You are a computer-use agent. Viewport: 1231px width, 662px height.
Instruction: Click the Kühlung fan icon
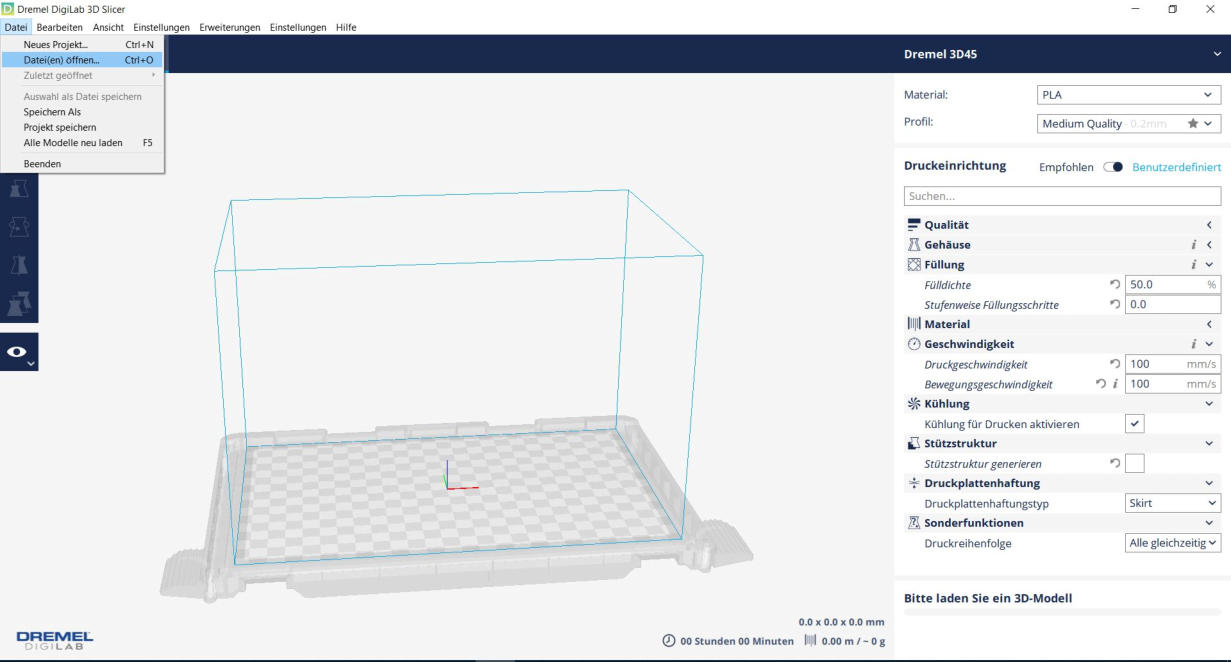tap(913, 404)
